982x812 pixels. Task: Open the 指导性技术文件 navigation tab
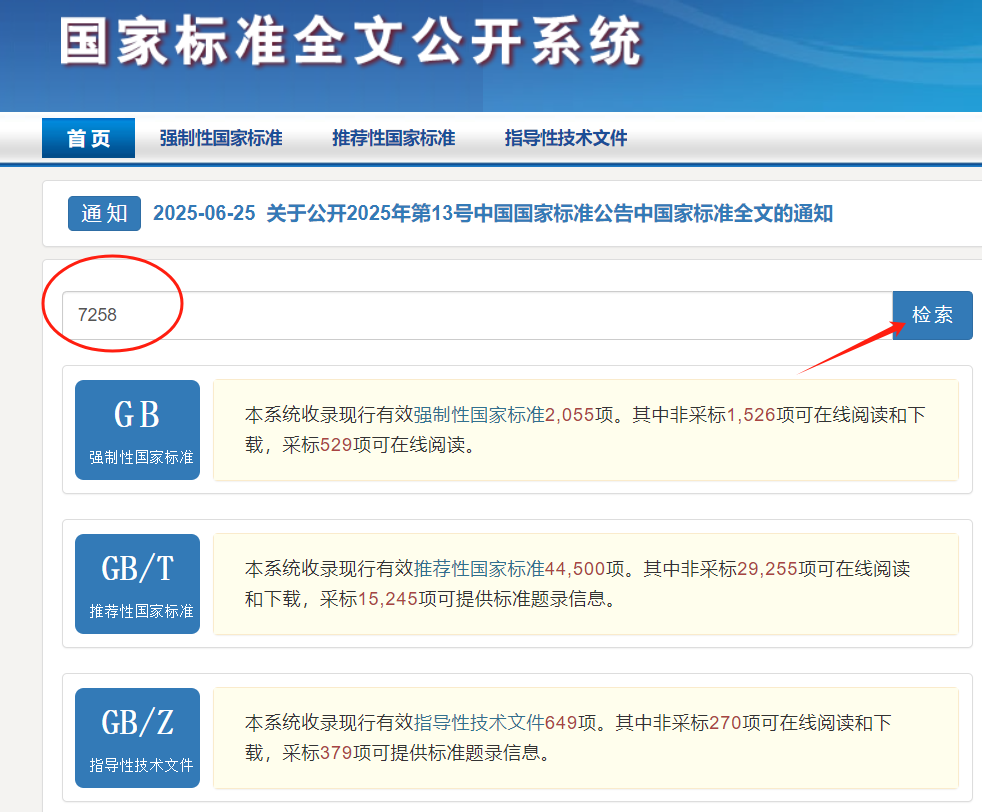(565, 137)
